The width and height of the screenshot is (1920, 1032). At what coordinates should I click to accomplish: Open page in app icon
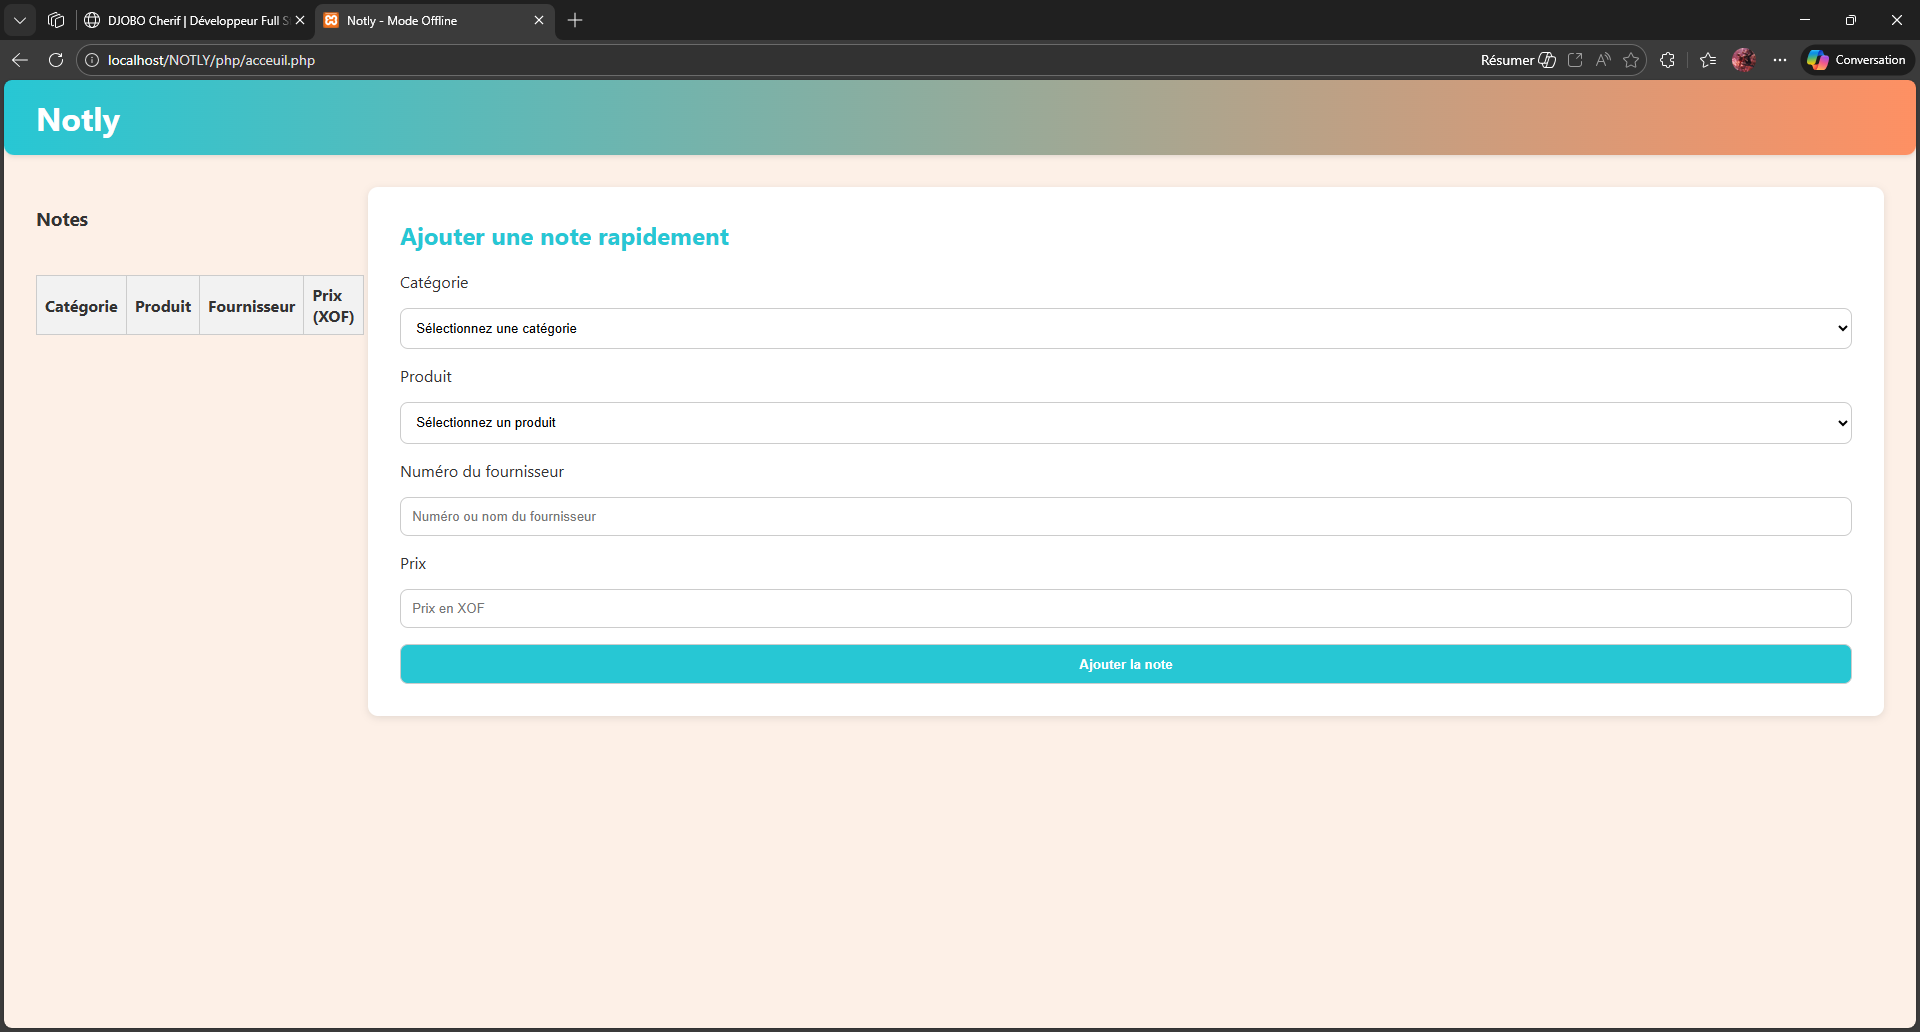[x=1575, y=60]
